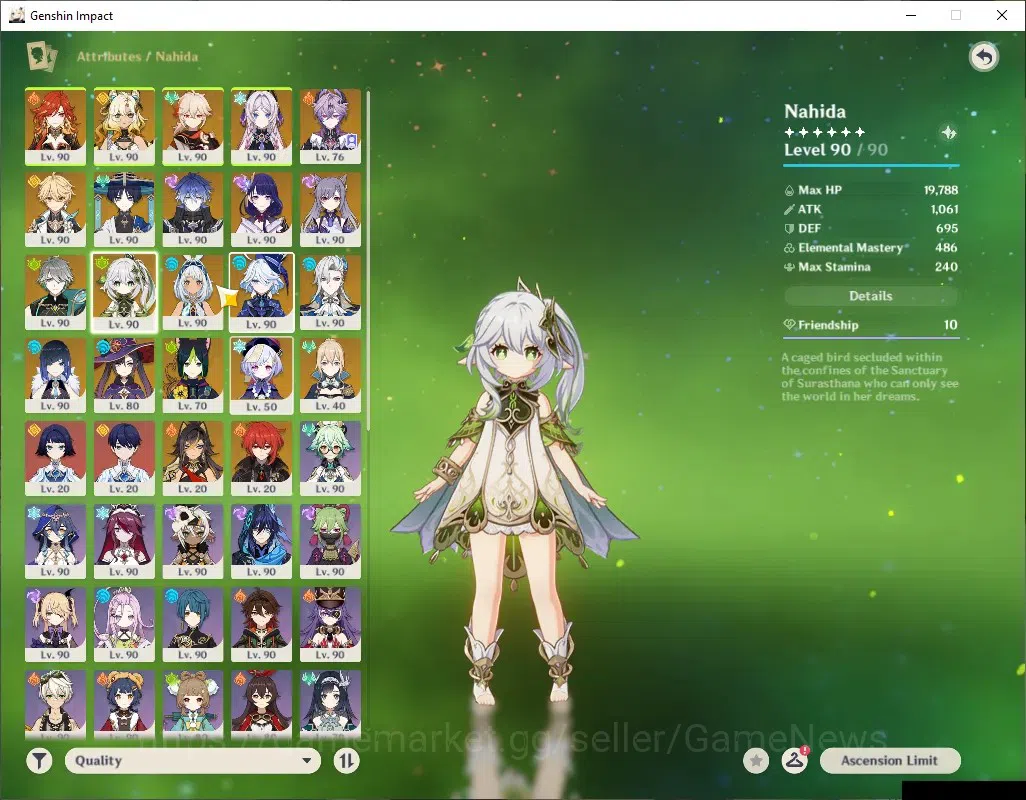Select Fischl's portrait
1026x800 pixels.
tap(55, 625)
